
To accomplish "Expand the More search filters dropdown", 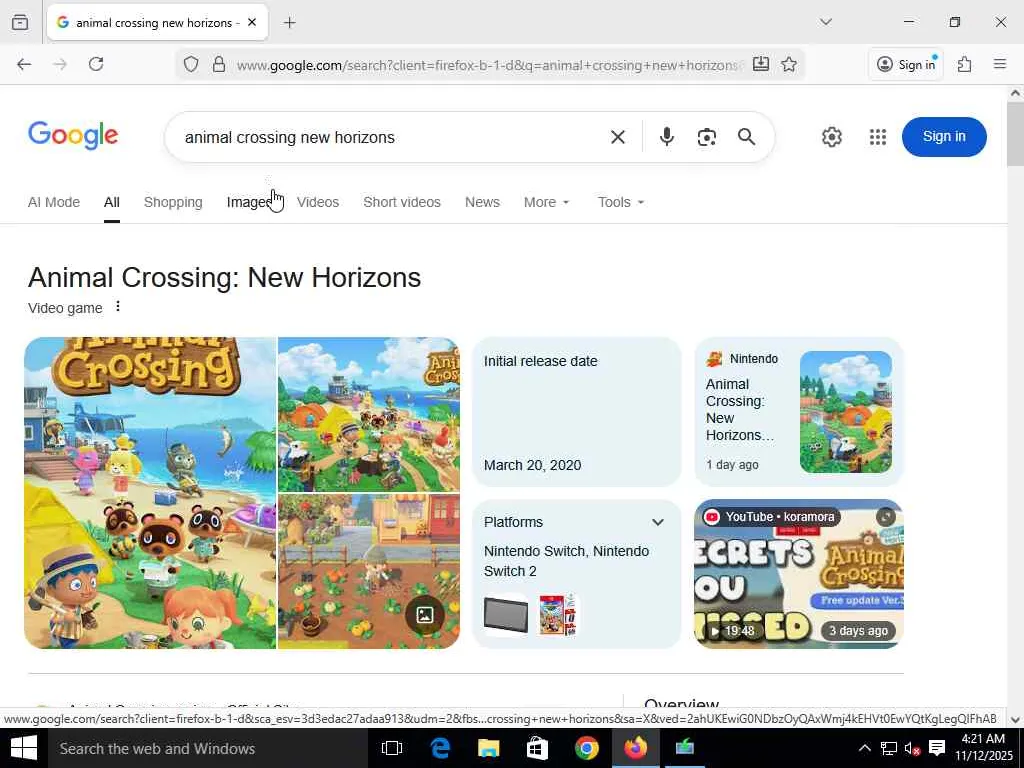I will click(547, 202).
